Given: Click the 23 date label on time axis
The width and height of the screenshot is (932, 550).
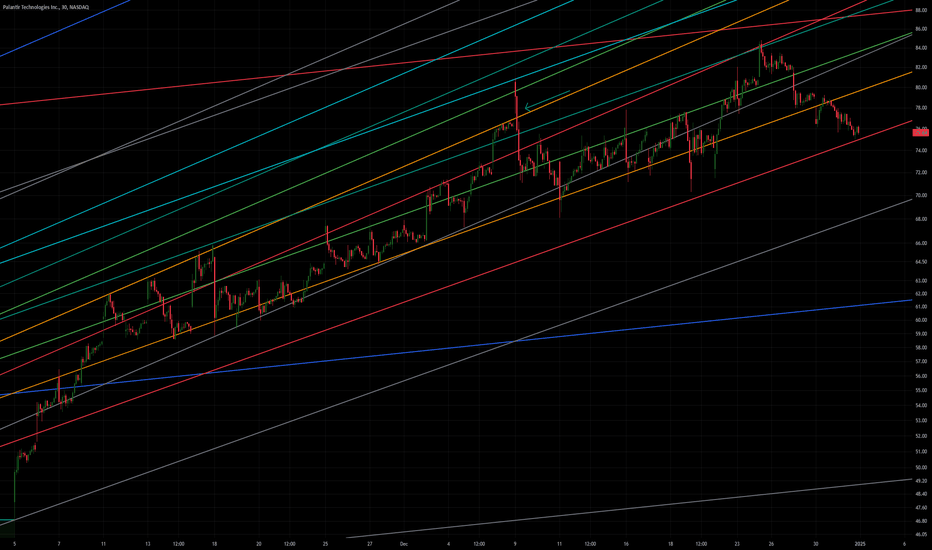Looking at the screenshot, I should tap(737, 544).
